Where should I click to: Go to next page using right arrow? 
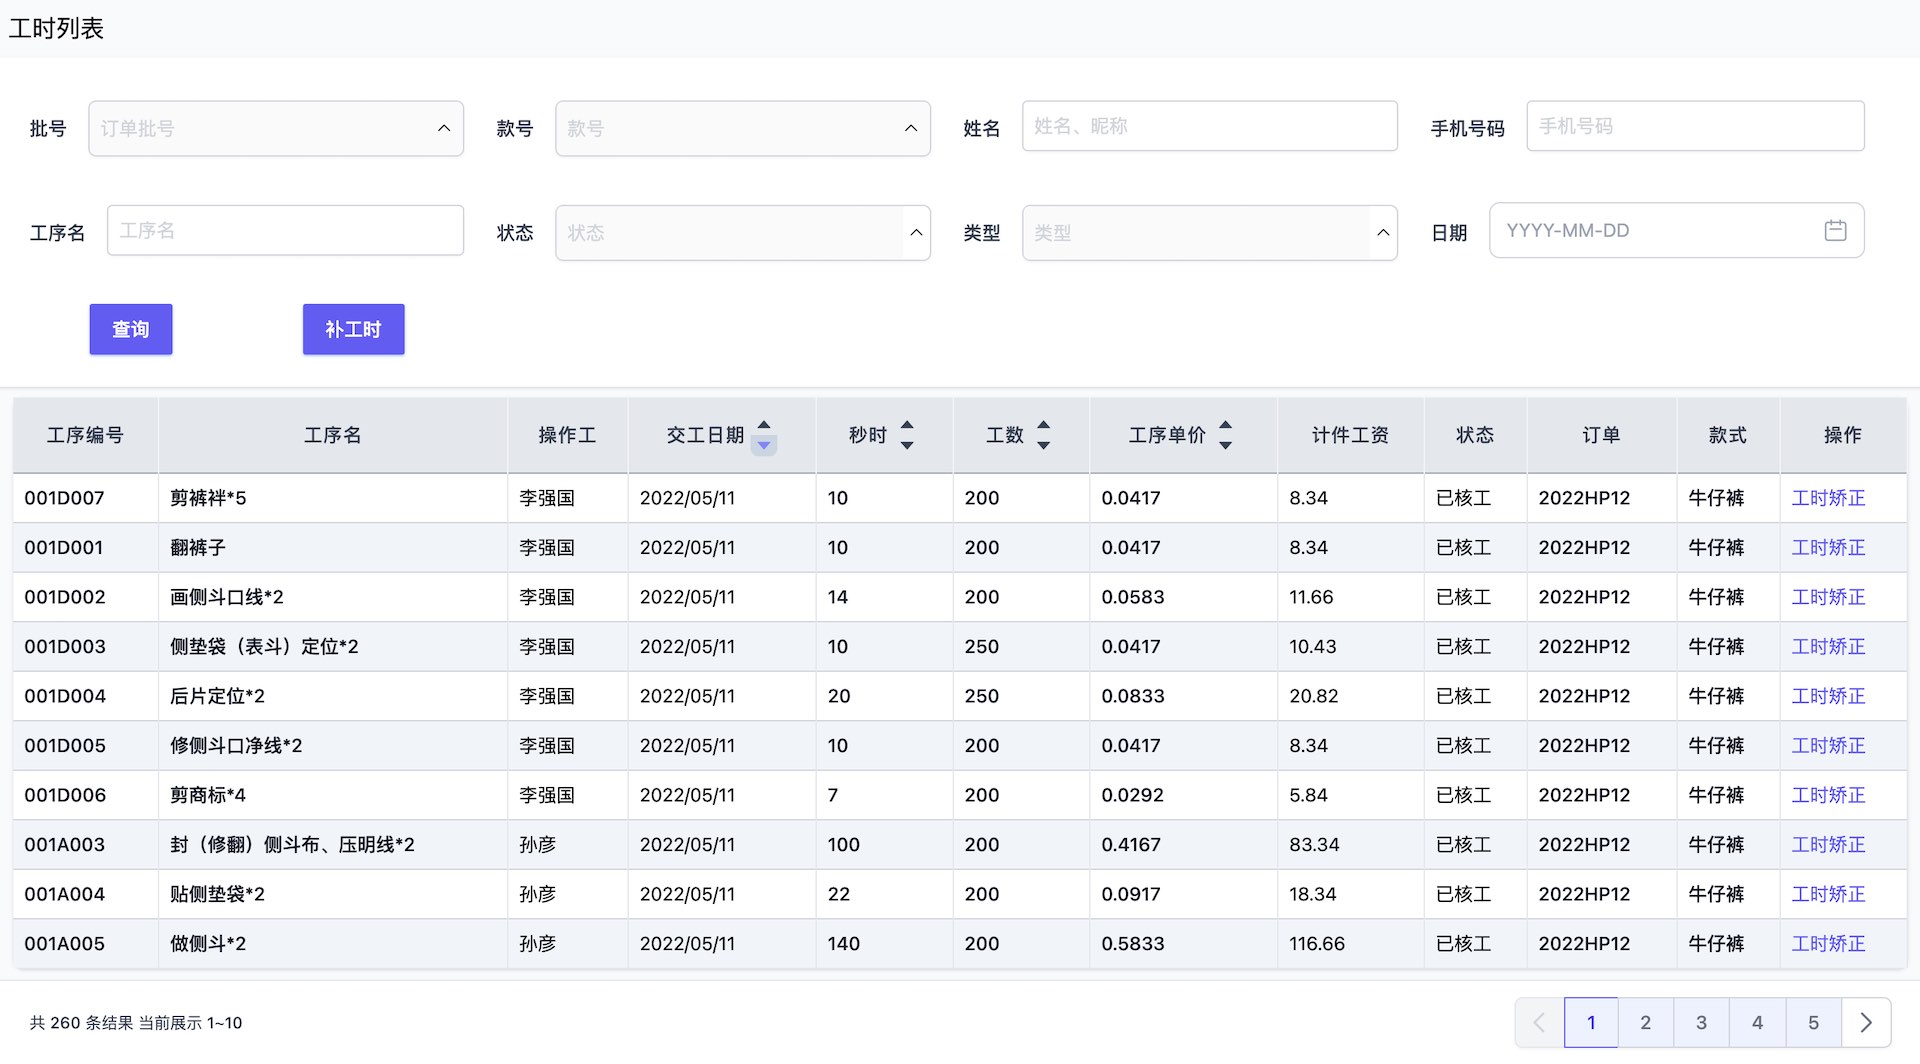(x=1864, y=1022)
